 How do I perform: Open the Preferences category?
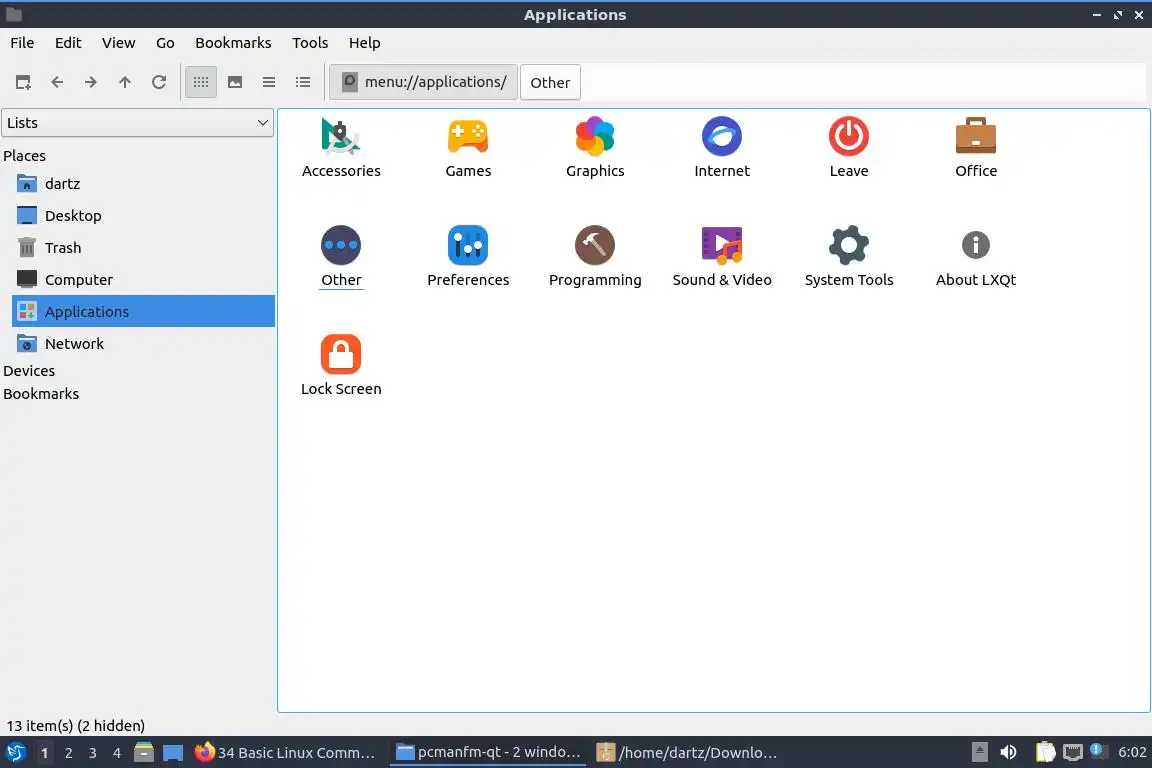coord(468,256)
